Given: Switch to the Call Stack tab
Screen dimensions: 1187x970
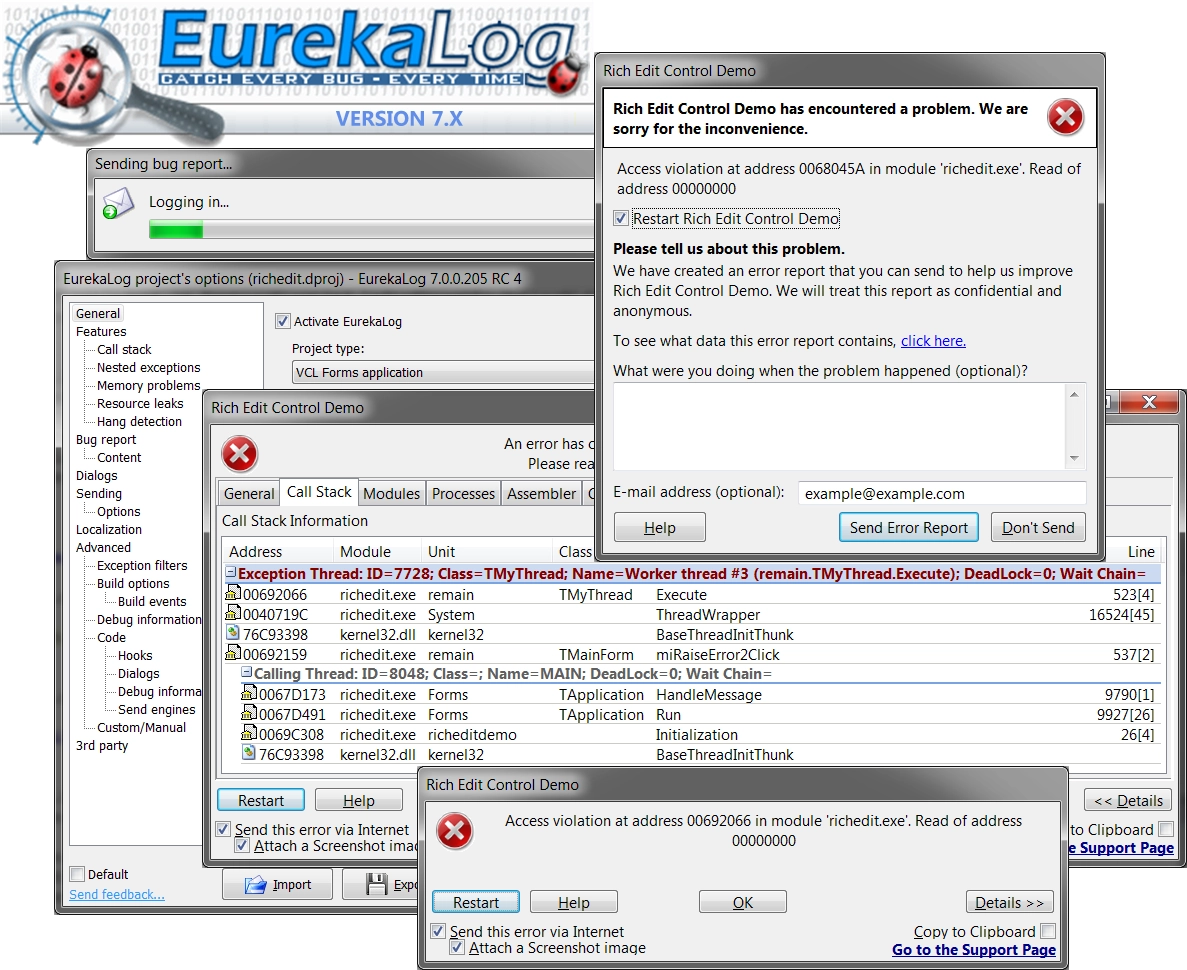Looking at the screenshot, I should (319, 492).
